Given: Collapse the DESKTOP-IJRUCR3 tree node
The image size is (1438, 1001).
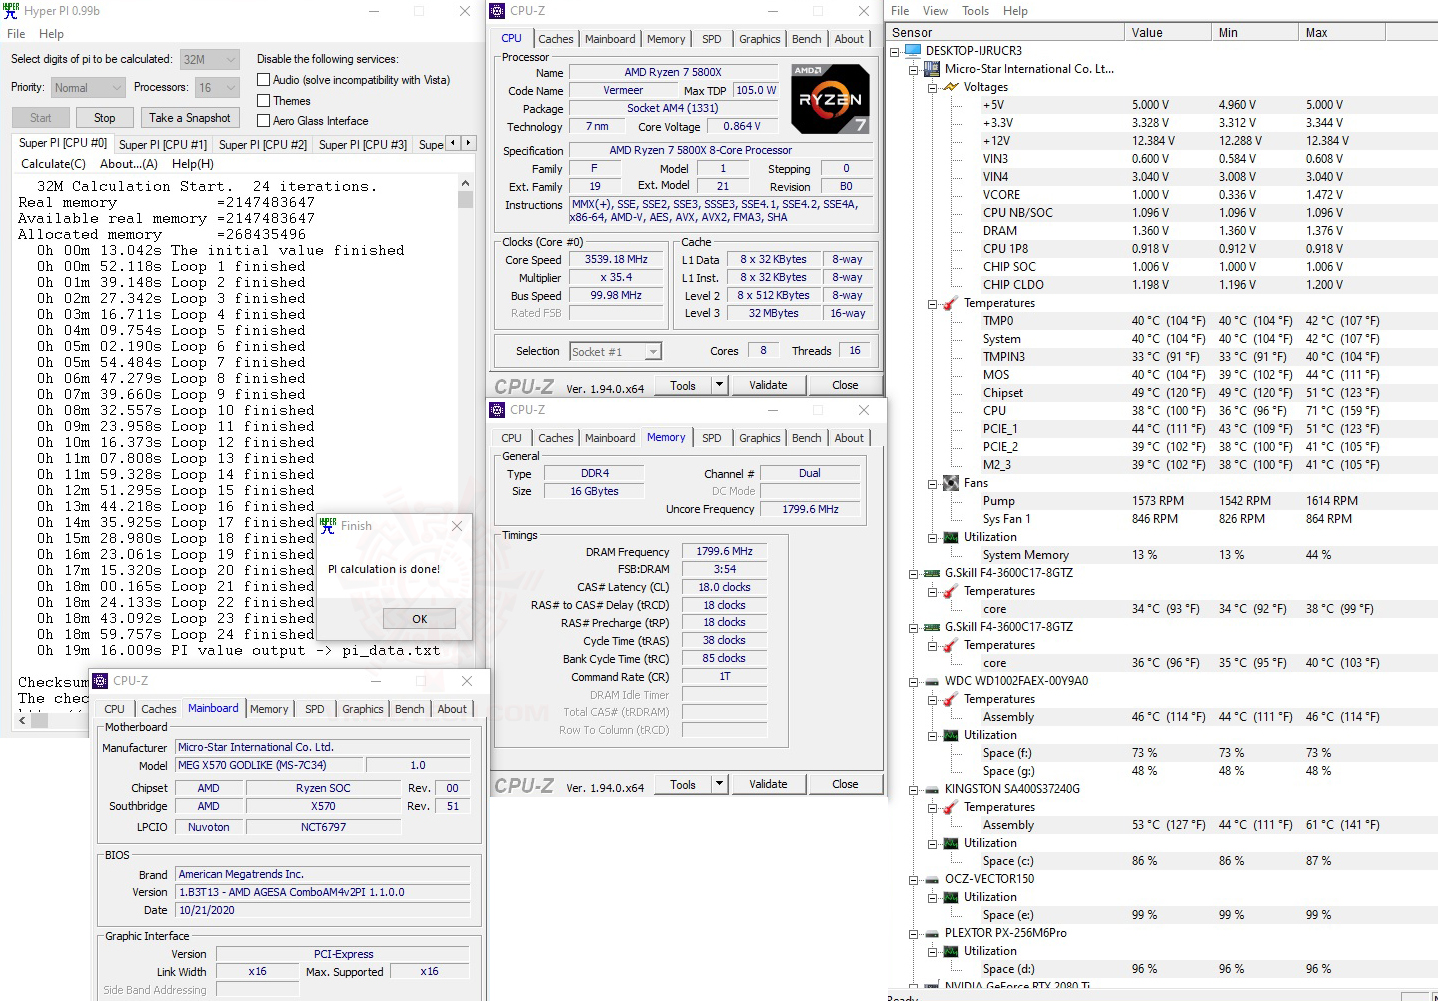Looking at the screenshot, I should (x=895, y=51).
